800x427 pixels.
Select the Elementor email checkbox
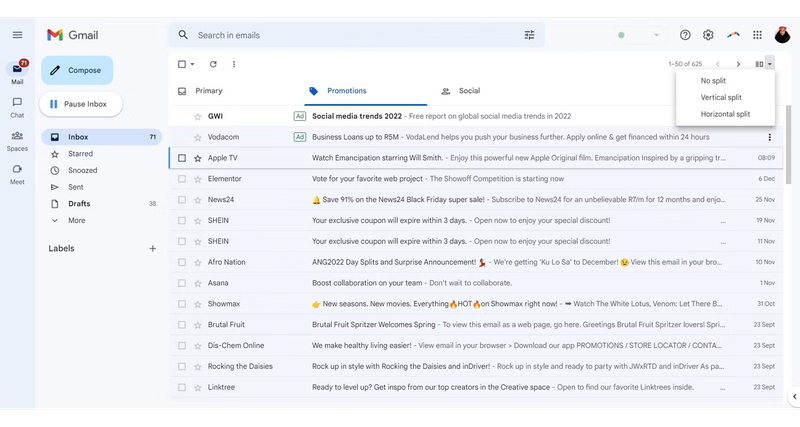click(182, 179)
